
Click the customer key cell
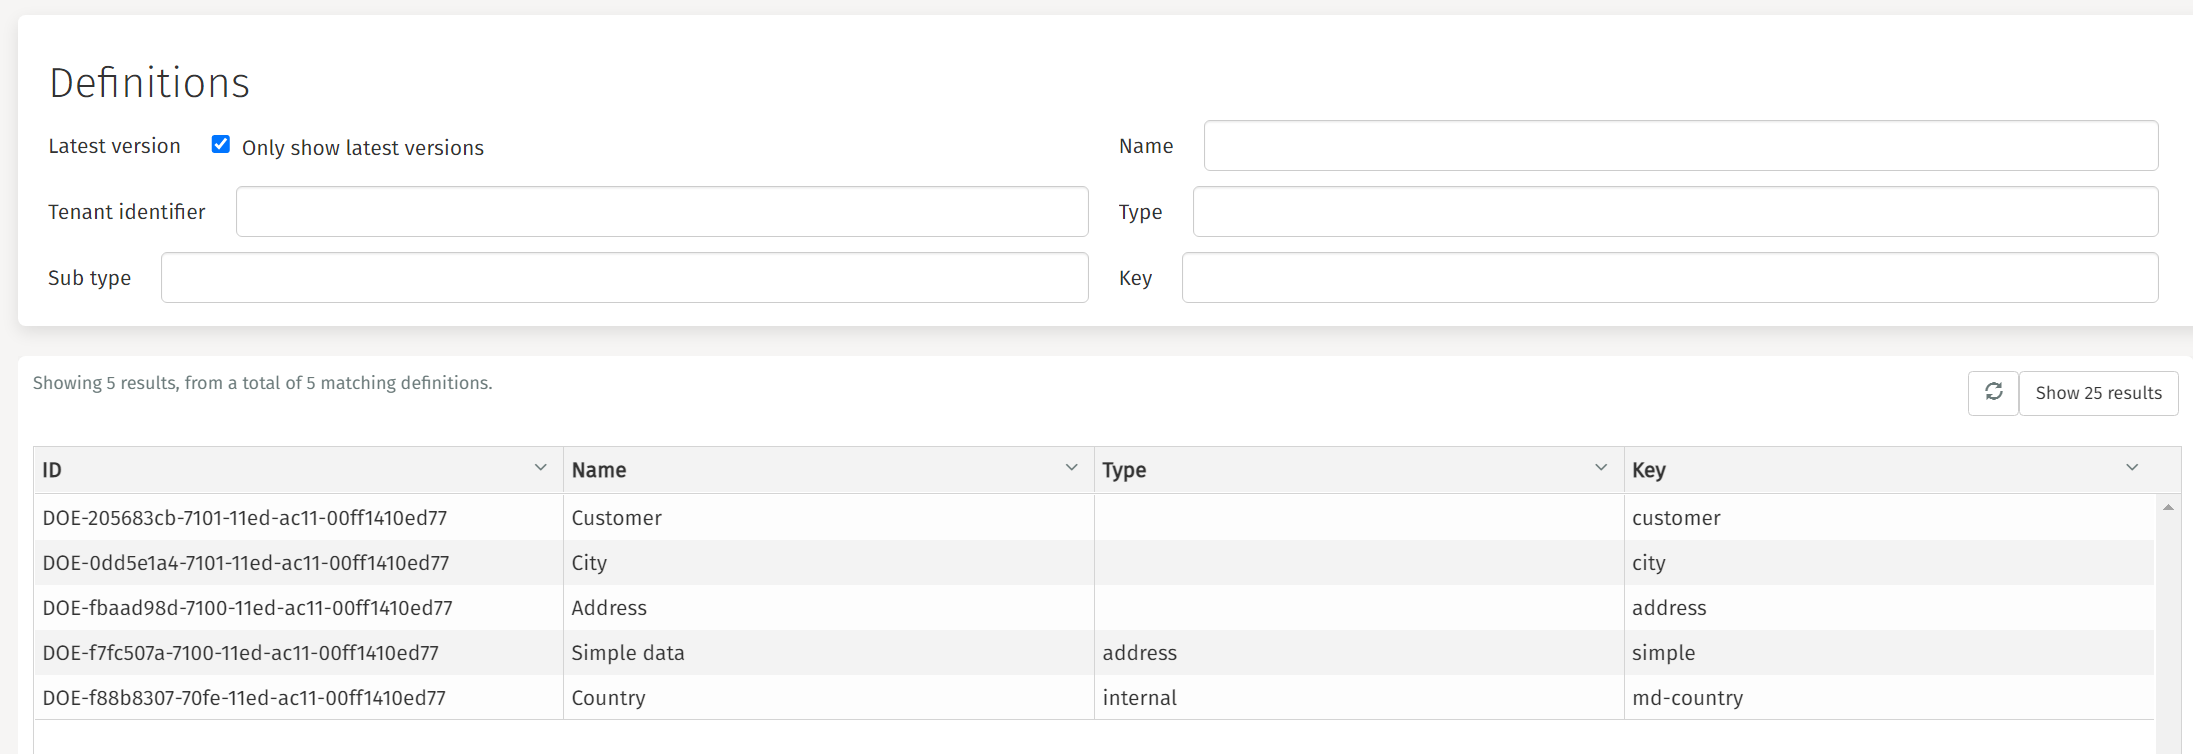1889,518
